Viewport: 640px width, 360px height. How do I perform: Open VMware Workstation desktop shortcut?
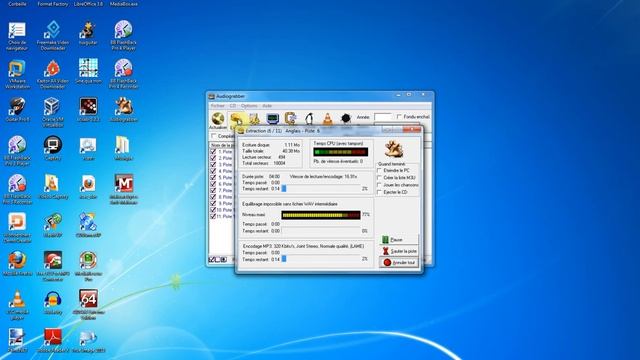point(17,74)
